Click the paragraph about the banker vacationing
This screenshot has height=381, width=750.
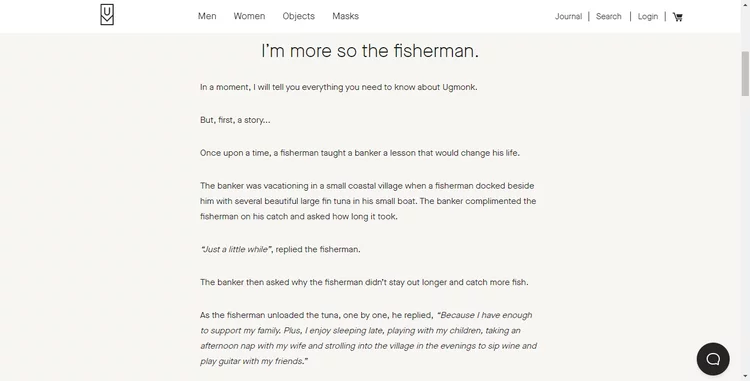point(368,201)
